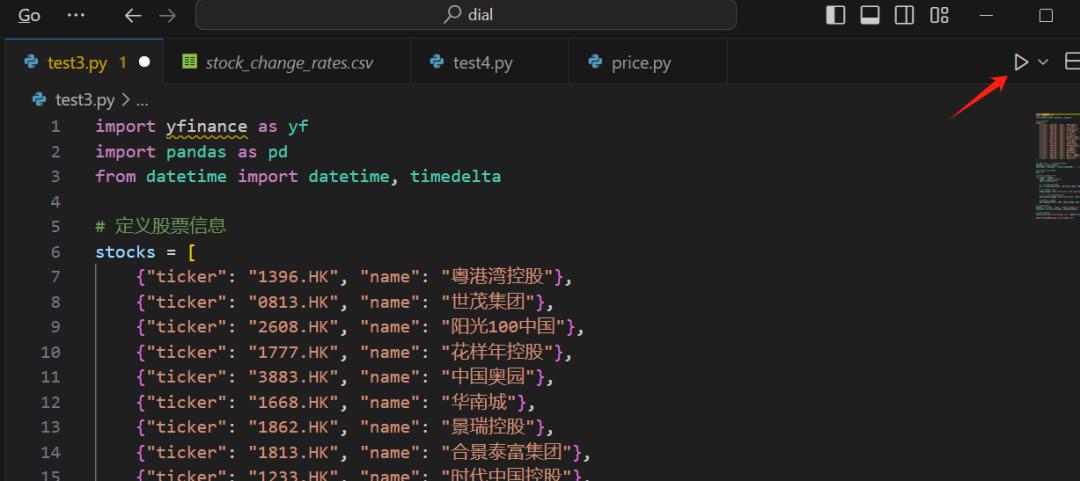Click the unsaved dot on test3.py tab

pos(144,62)
